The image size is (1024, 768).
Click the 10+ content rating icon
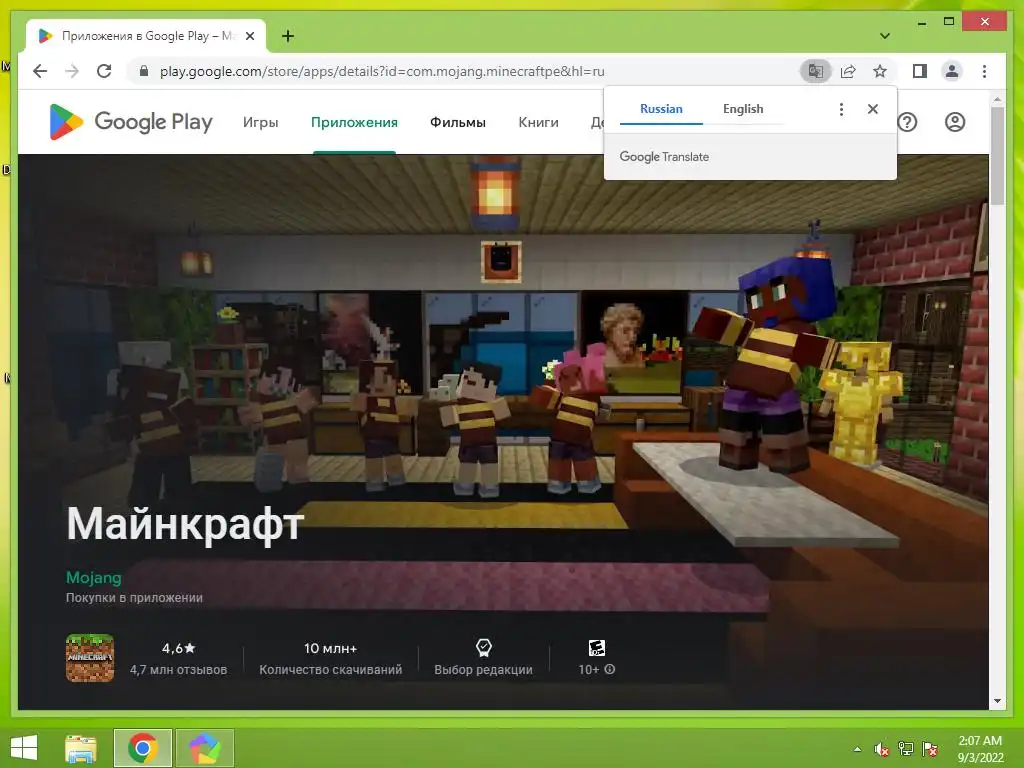click(x=596, y=648)
